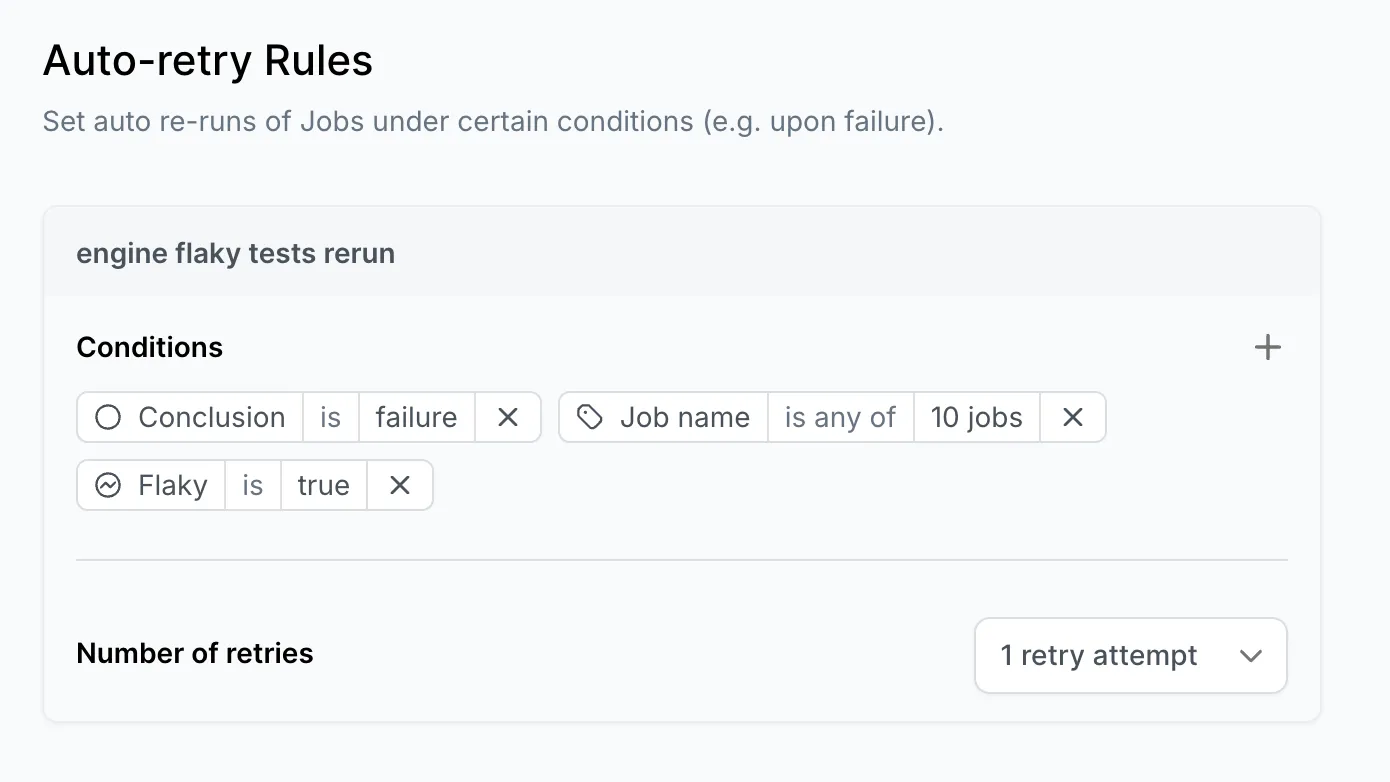Remove the Conclusion condition with its X icon
Image resolution: width=1390 pixels, height=782 pixels.
click(x=507, y=417)
